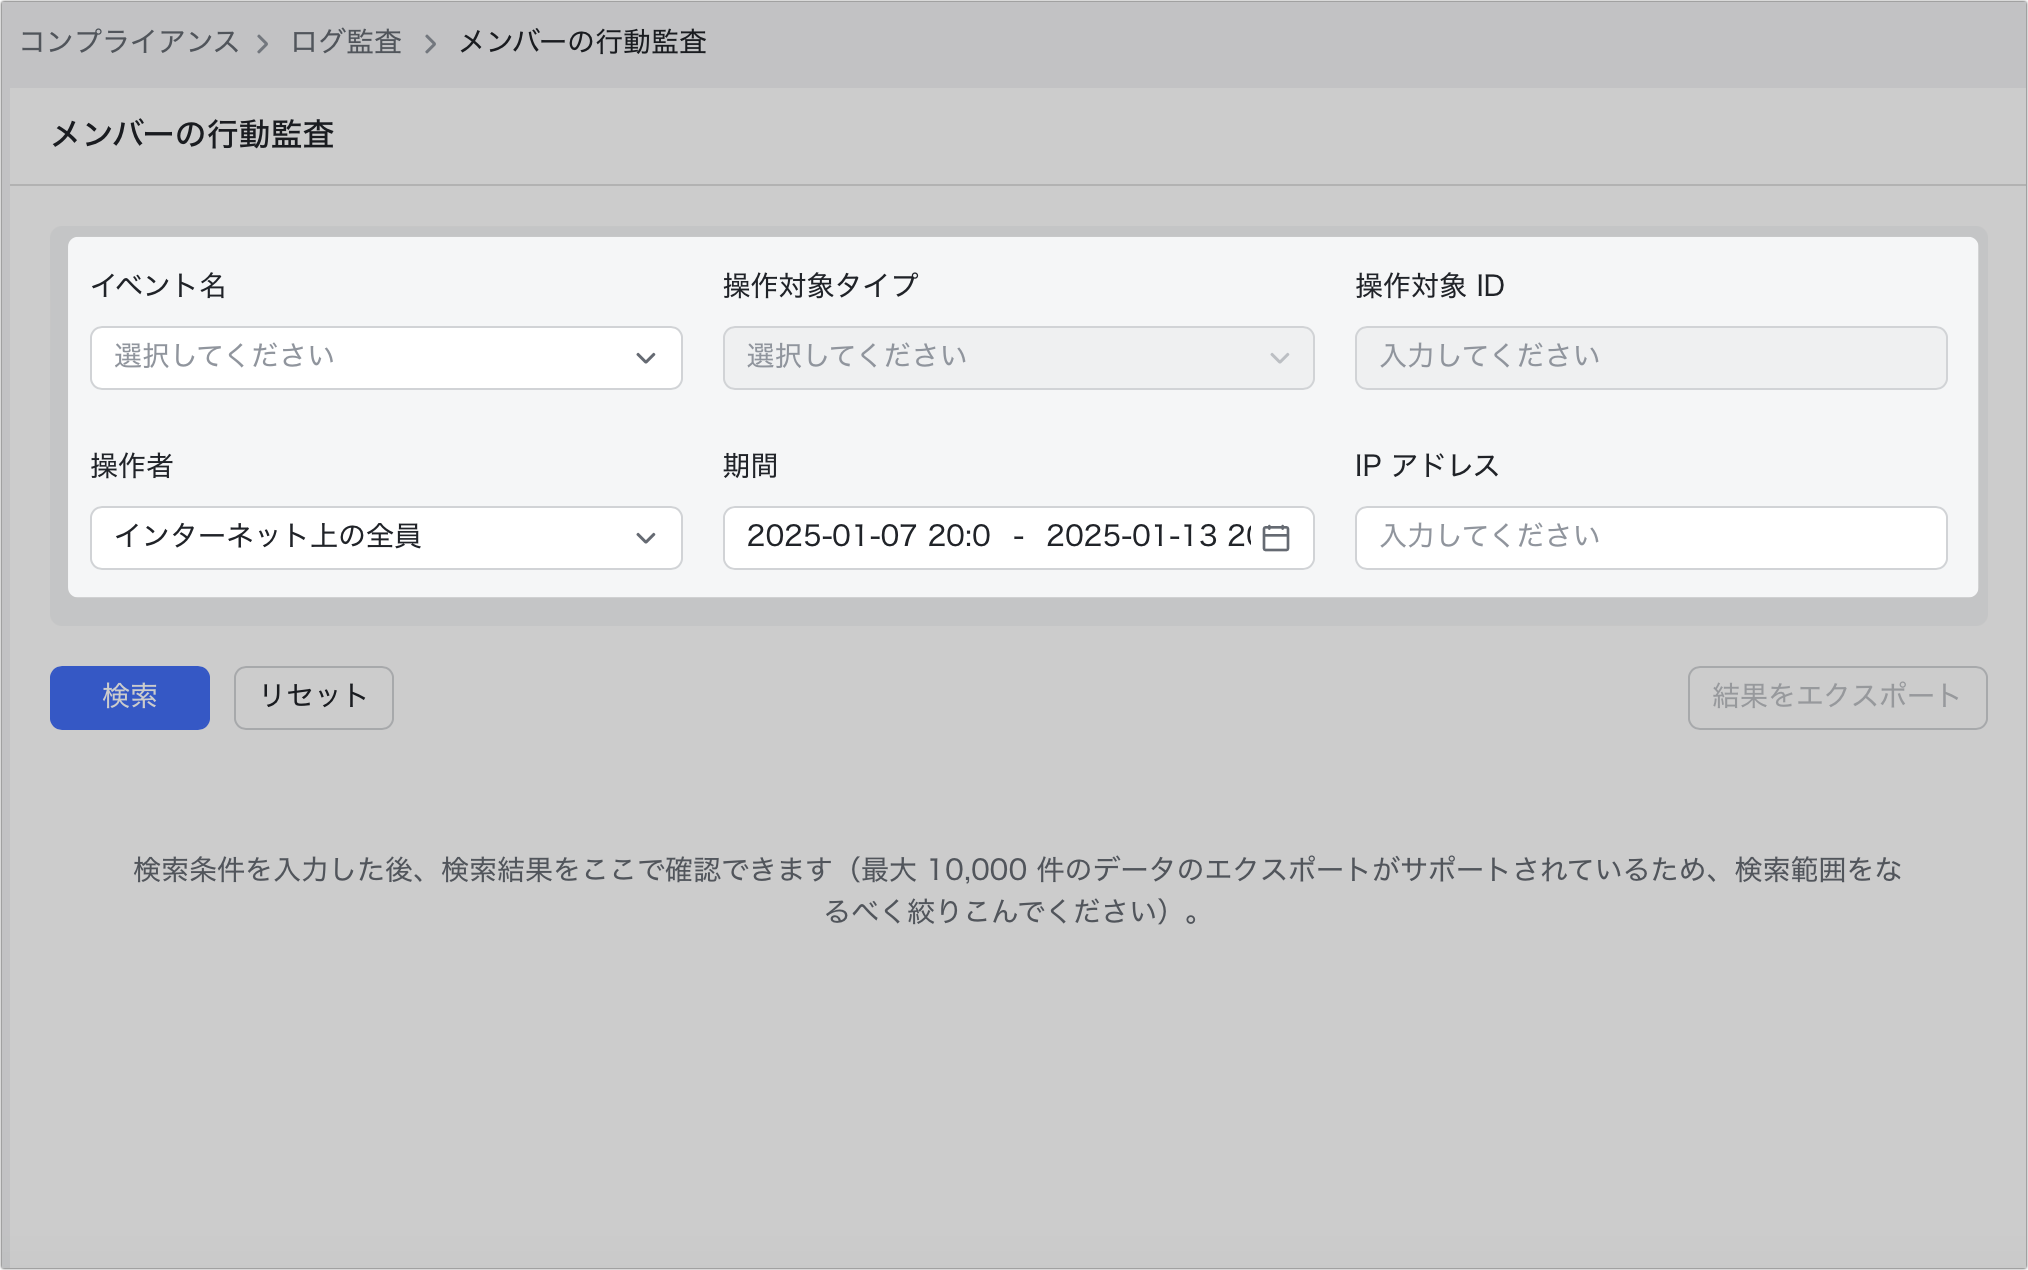Focus the 操作対象 ID input field

click(x=1650, y=357)
